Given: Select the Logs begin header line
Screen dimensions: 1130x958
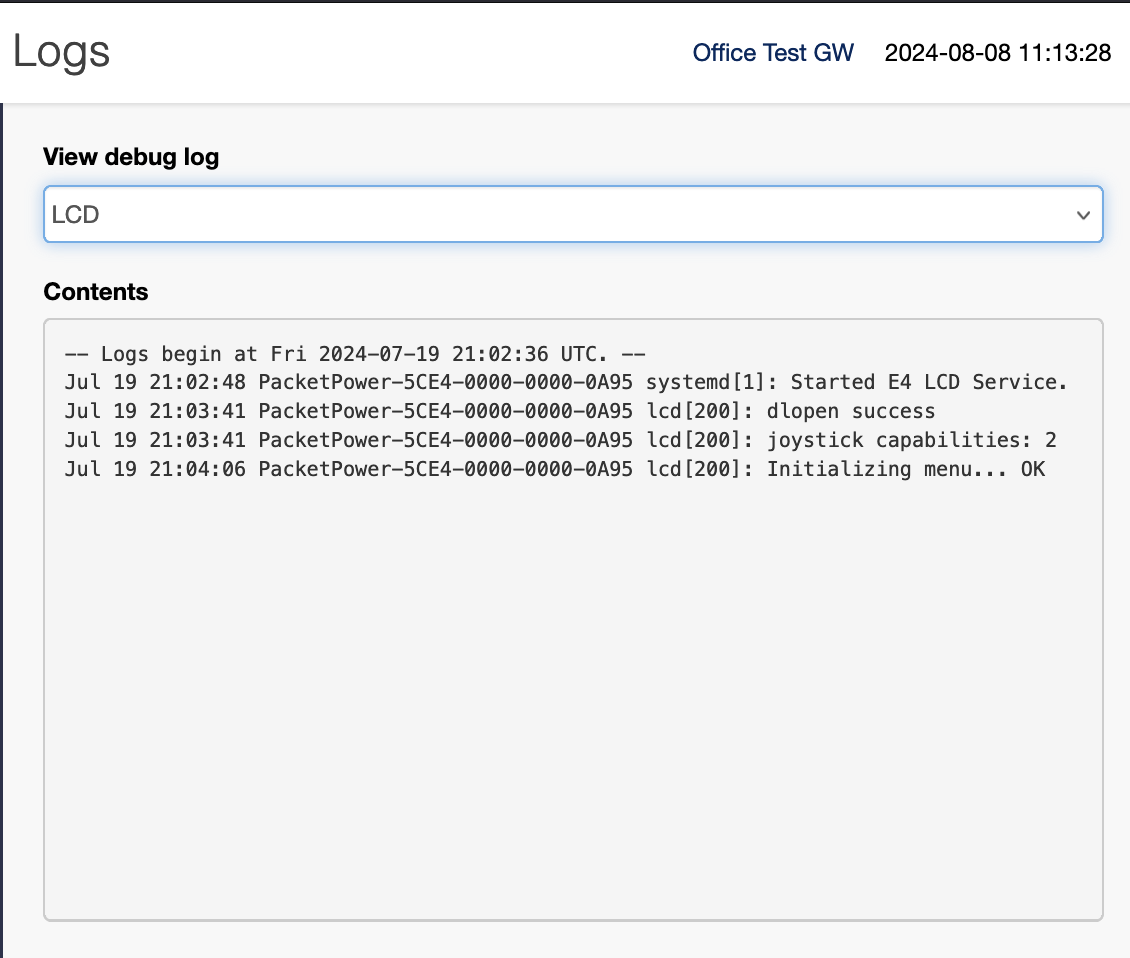Looking at the screenshot, I should click(x=353, y=353).
